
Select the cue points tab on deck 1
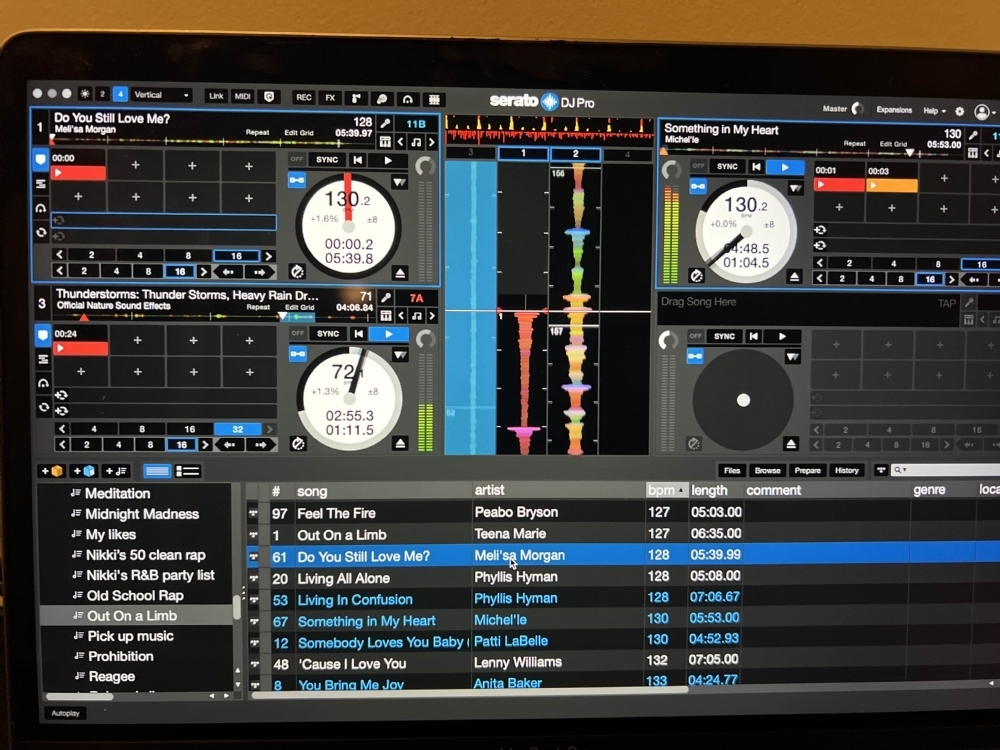click(41, 159)
